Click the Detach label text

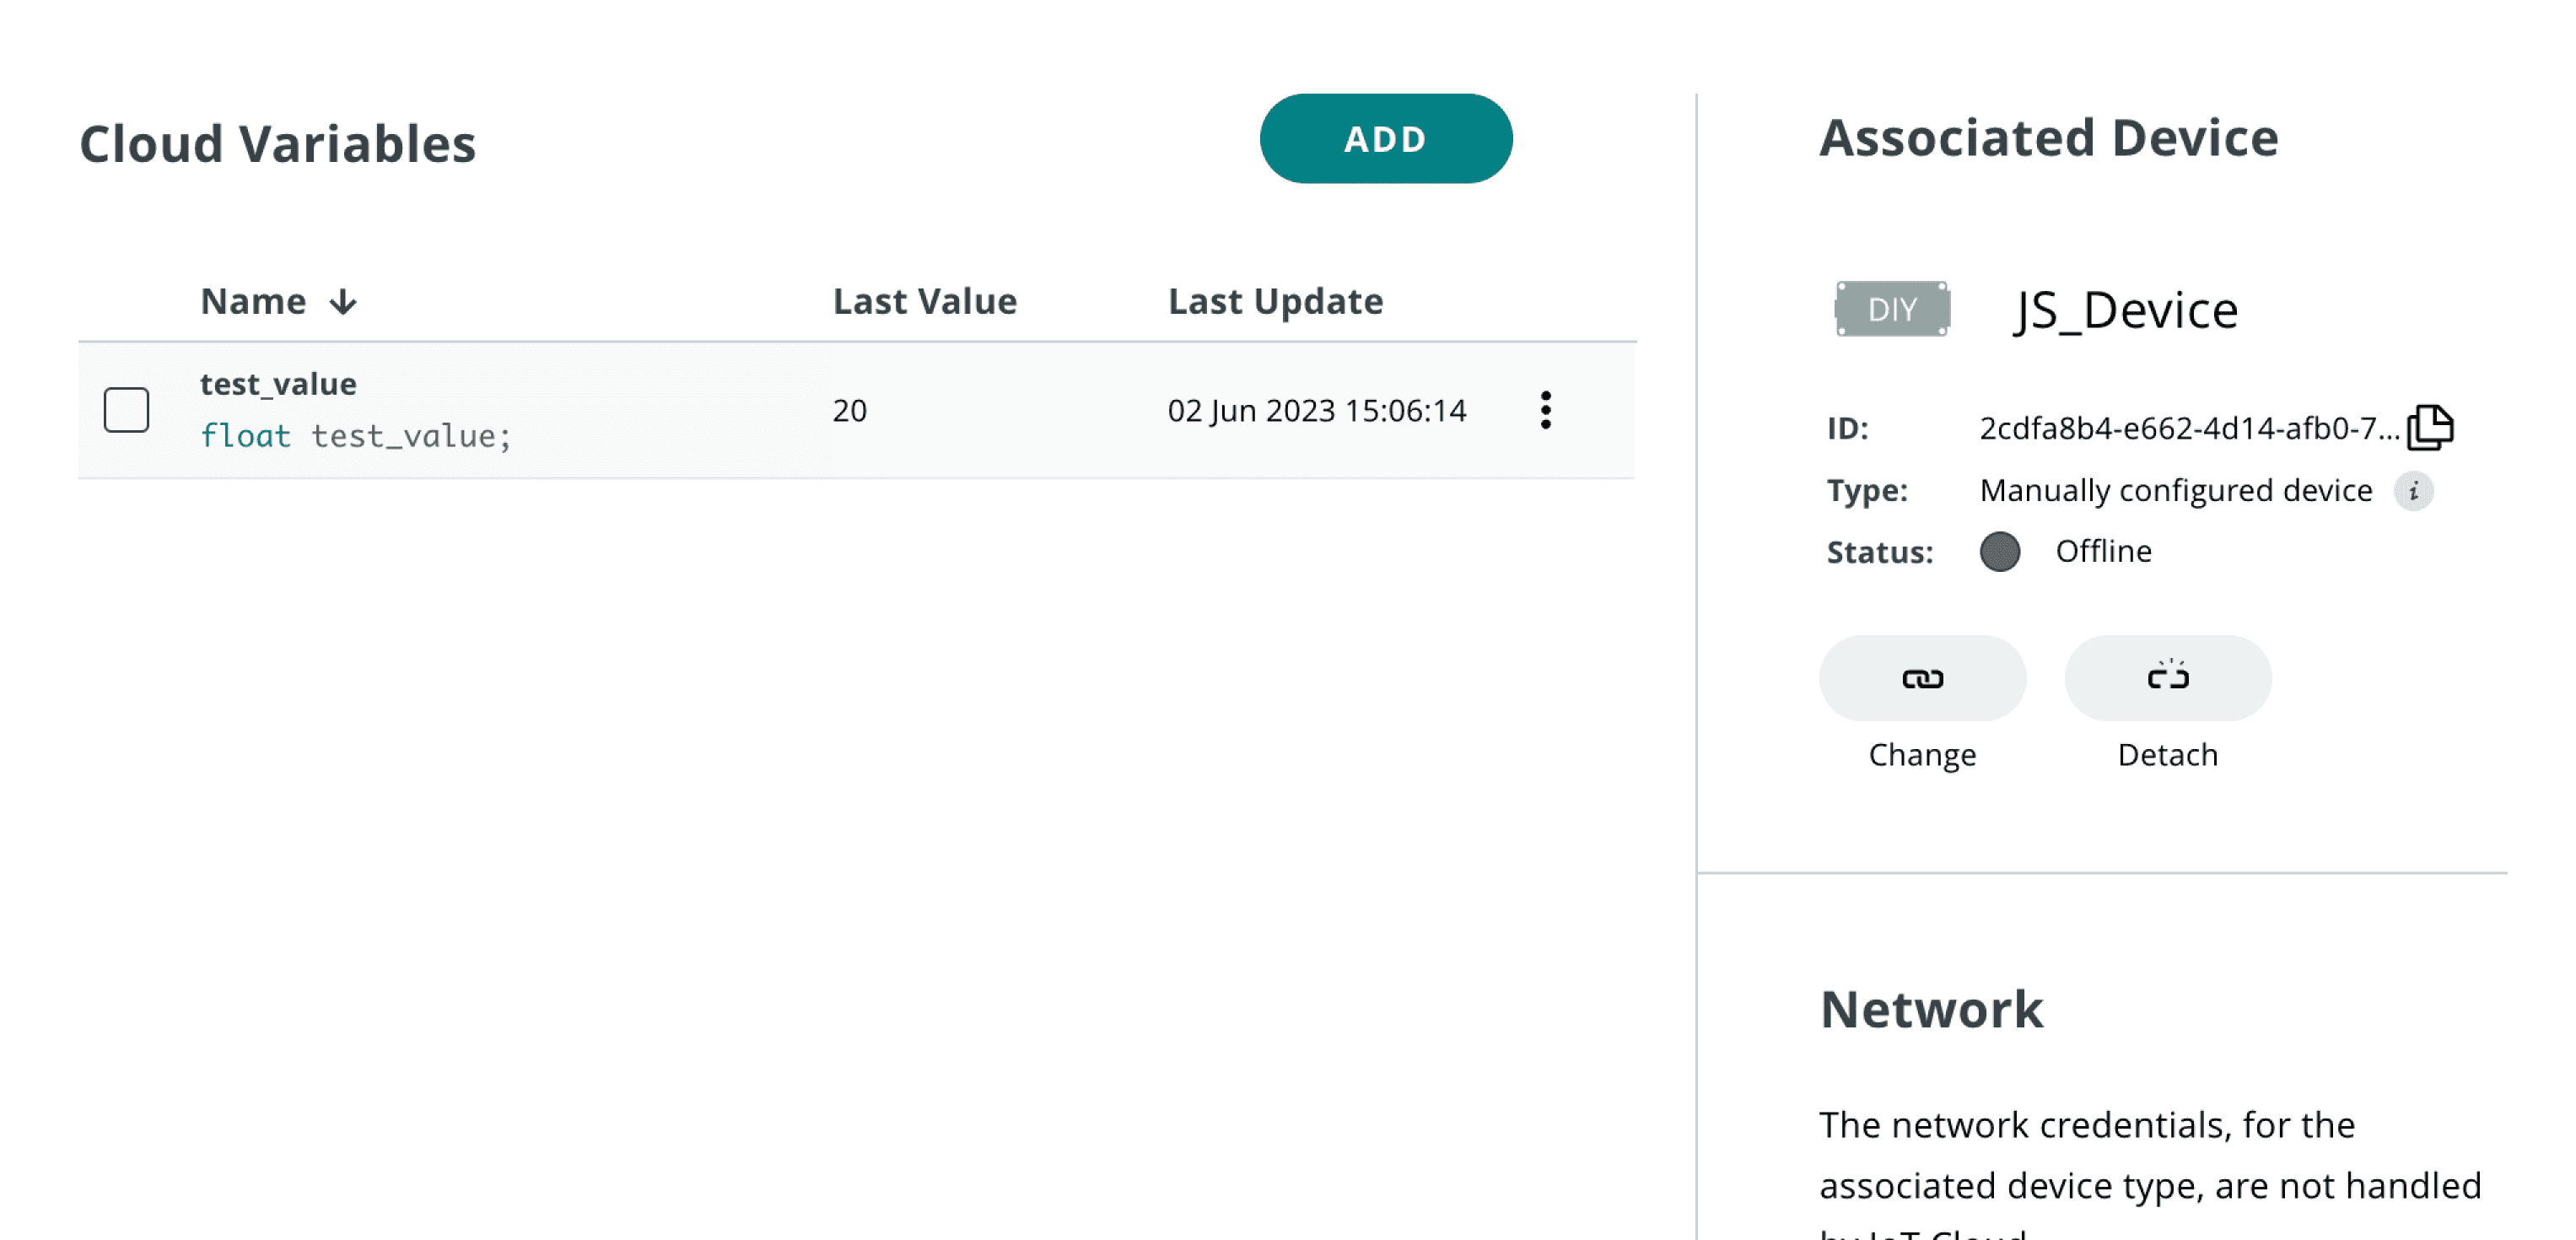click(2167, 754)
